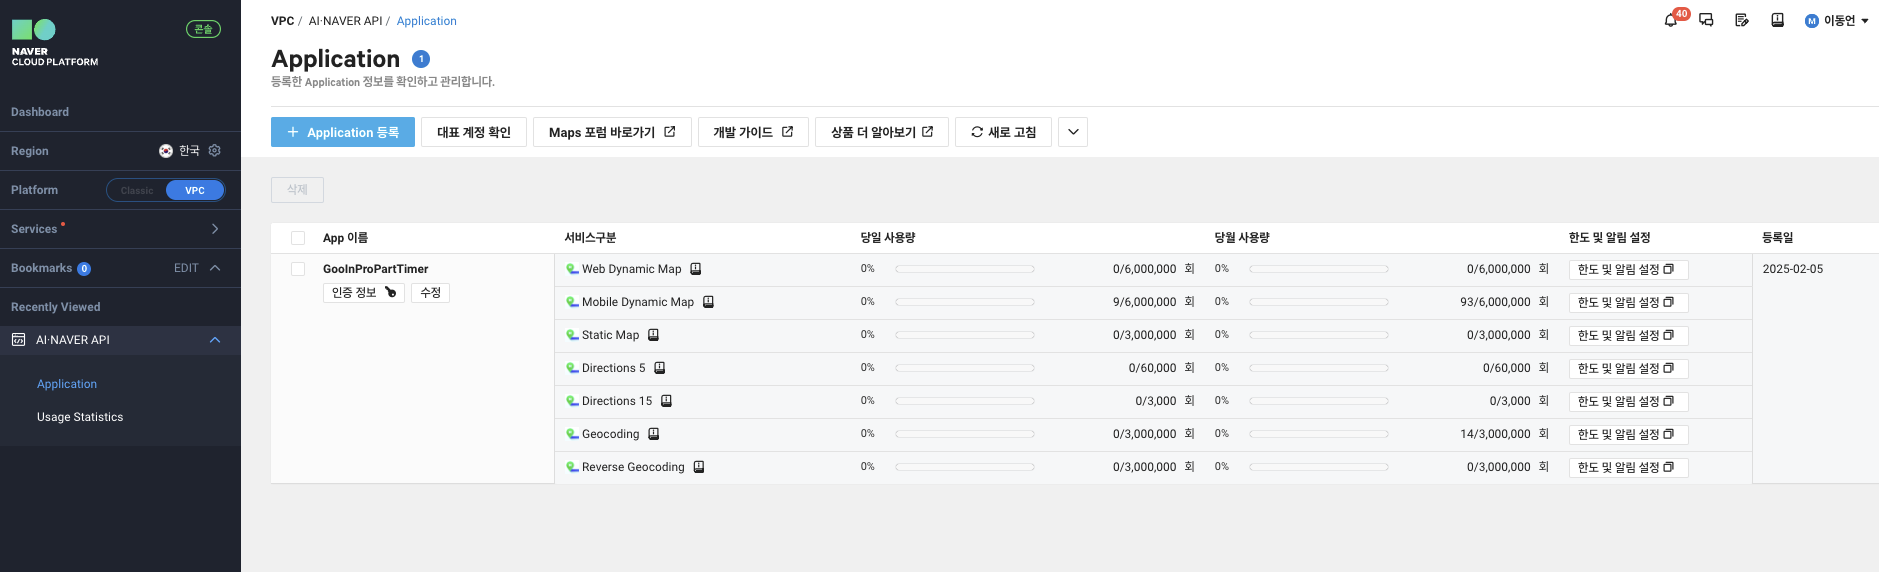
Task: Click the Web Dynamic Map service icon
Action: click(572, 269)
